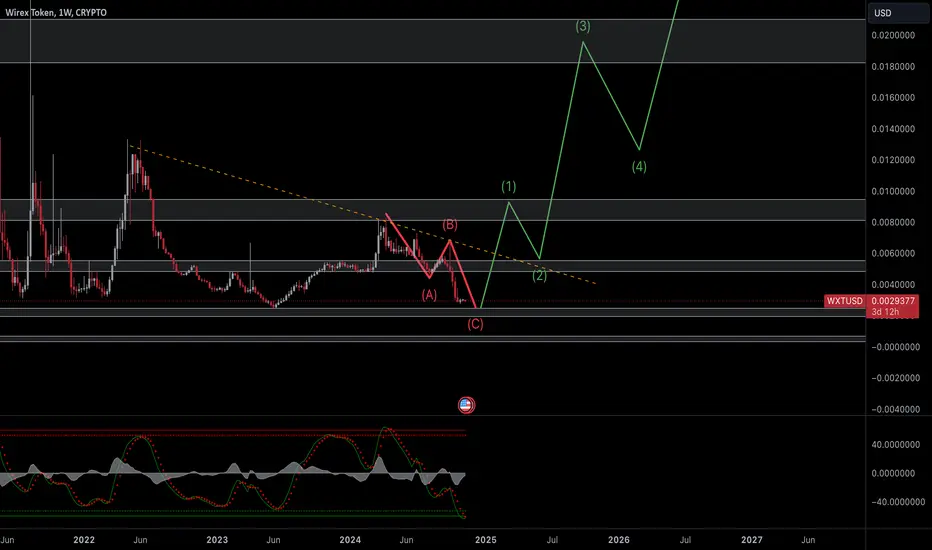This screenshot has width=932, height=550.
Task: Click the 2025 label on time axis
Action: (486, 540)
